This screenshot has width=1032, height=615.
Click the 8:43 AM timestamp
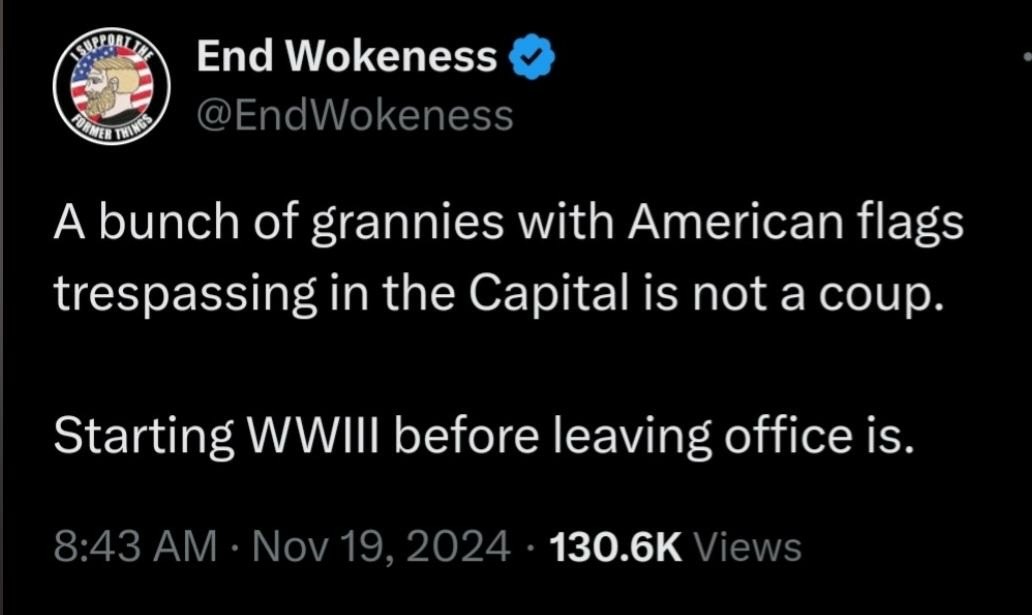(134, 546)
